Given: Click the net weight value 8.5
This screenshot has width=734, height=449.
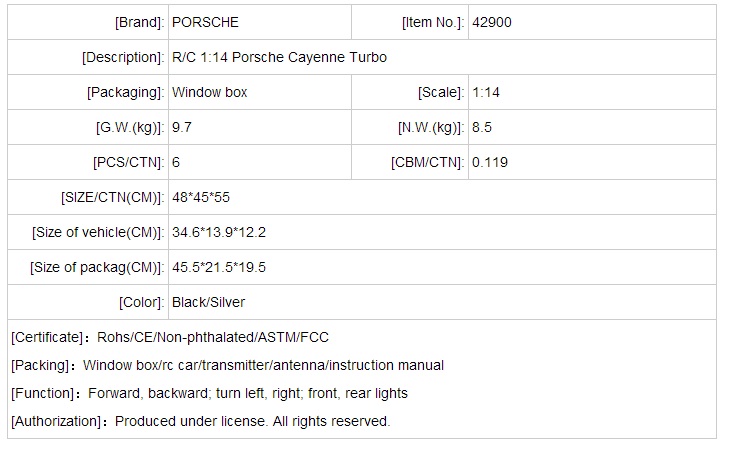Looking at the screenshot, I should pyautogui.click(x=482, y=127).
